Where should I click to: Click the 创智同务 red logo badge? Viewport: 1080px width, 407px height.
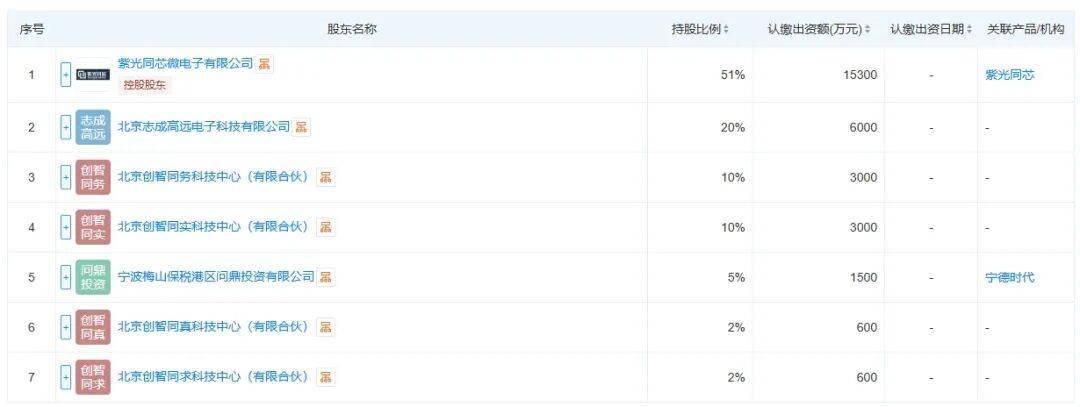click(x=93, y=177)
